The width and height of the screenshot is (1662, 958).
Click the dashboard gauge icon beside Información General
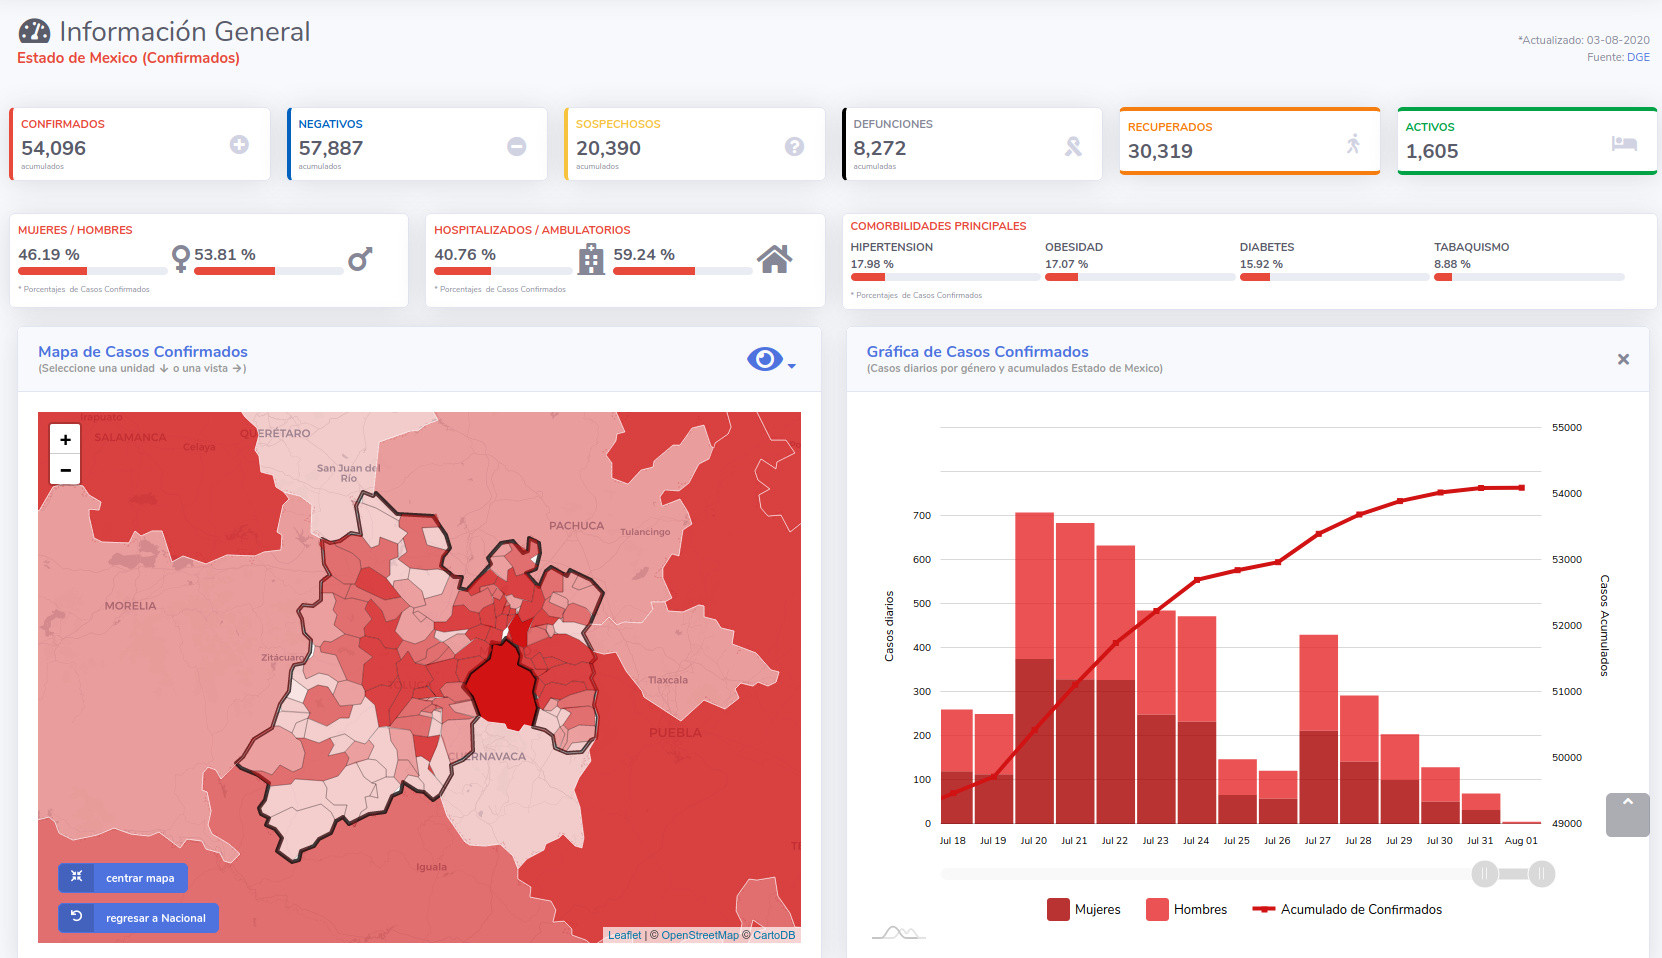click(34, 31)
